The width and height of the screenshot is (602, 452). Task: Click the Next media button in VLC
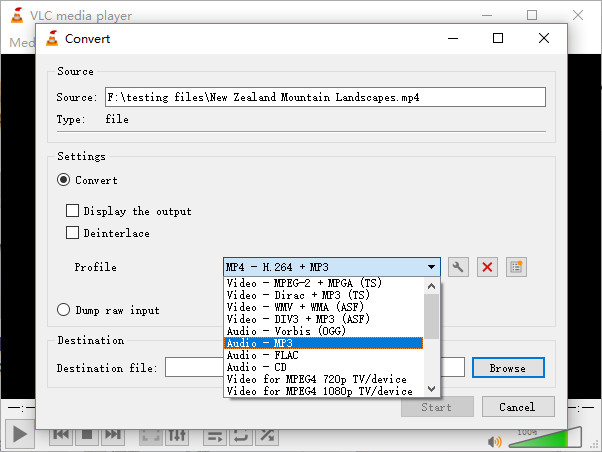click(113, 435)
